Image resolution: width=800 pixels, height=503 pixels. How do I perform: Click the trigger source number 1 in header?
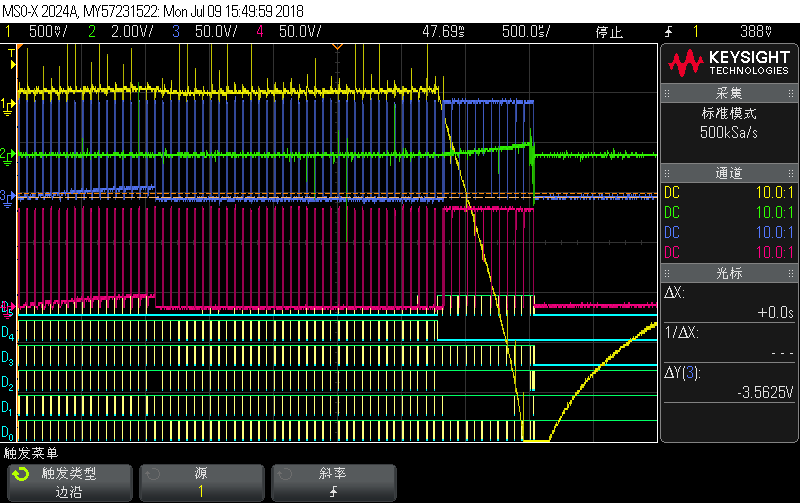(695, 32)
